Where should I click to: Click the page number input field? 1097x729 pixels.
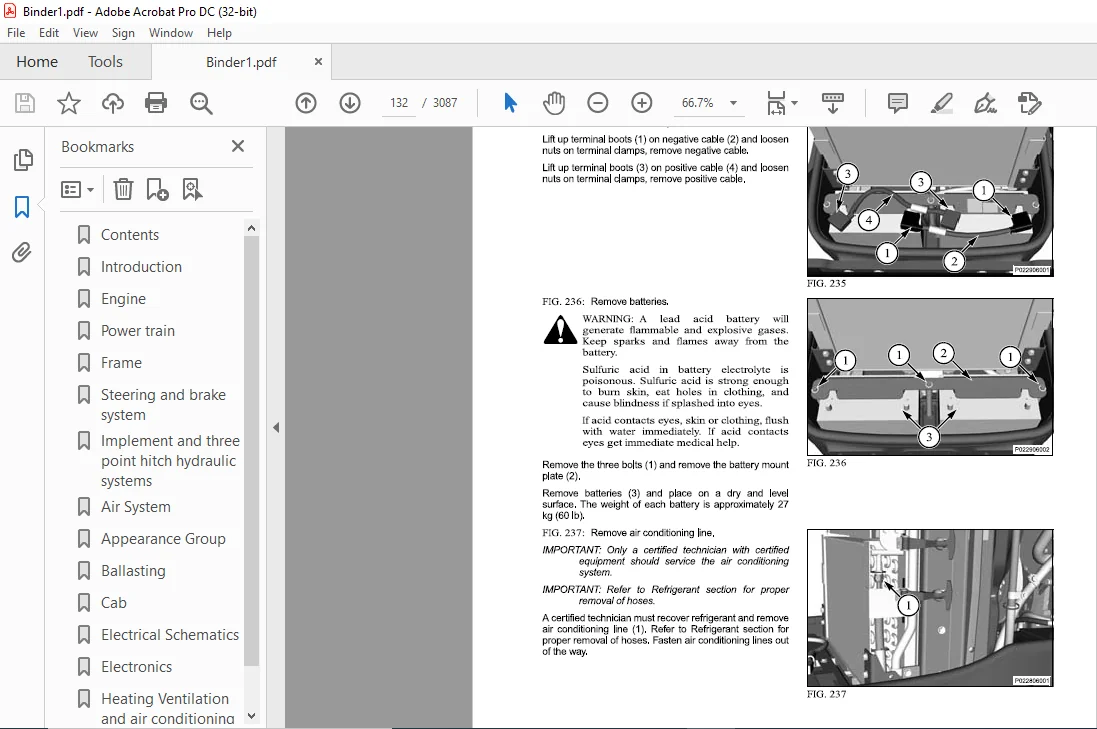click(x=399, y=103)
